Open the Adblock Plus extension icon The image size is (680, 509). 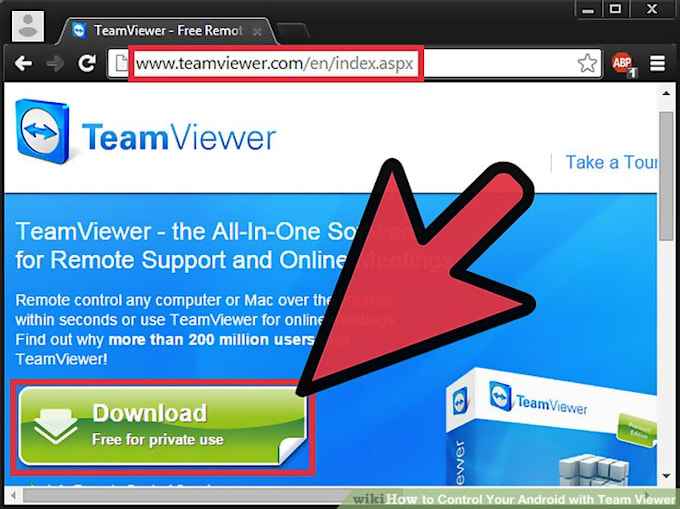[623, 64]
